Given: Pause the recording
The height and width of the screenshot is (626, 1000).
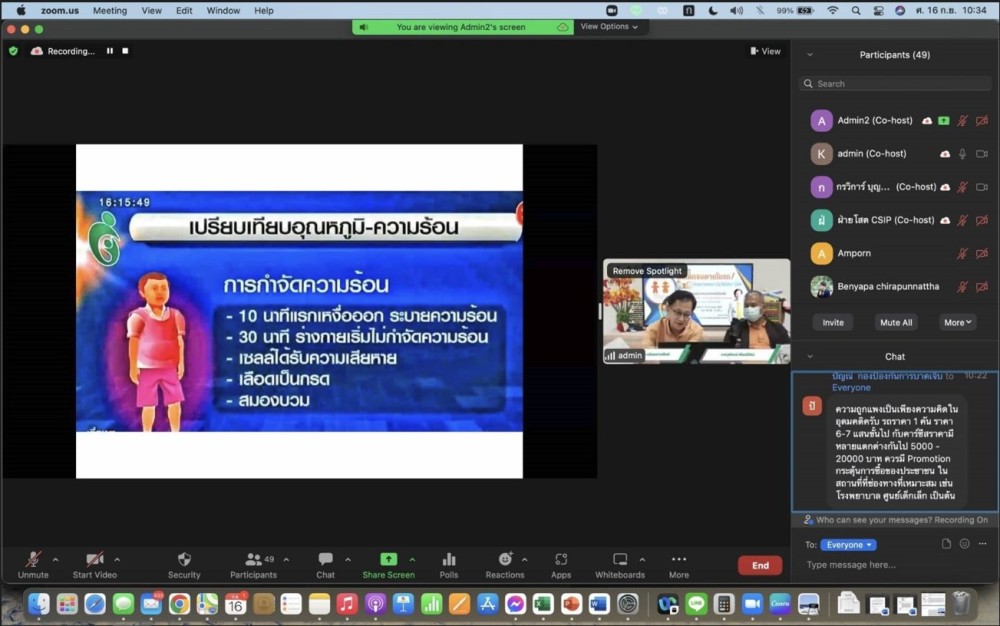Looking at the screenshot, I should pyautogui.click(x=110, y=51).
